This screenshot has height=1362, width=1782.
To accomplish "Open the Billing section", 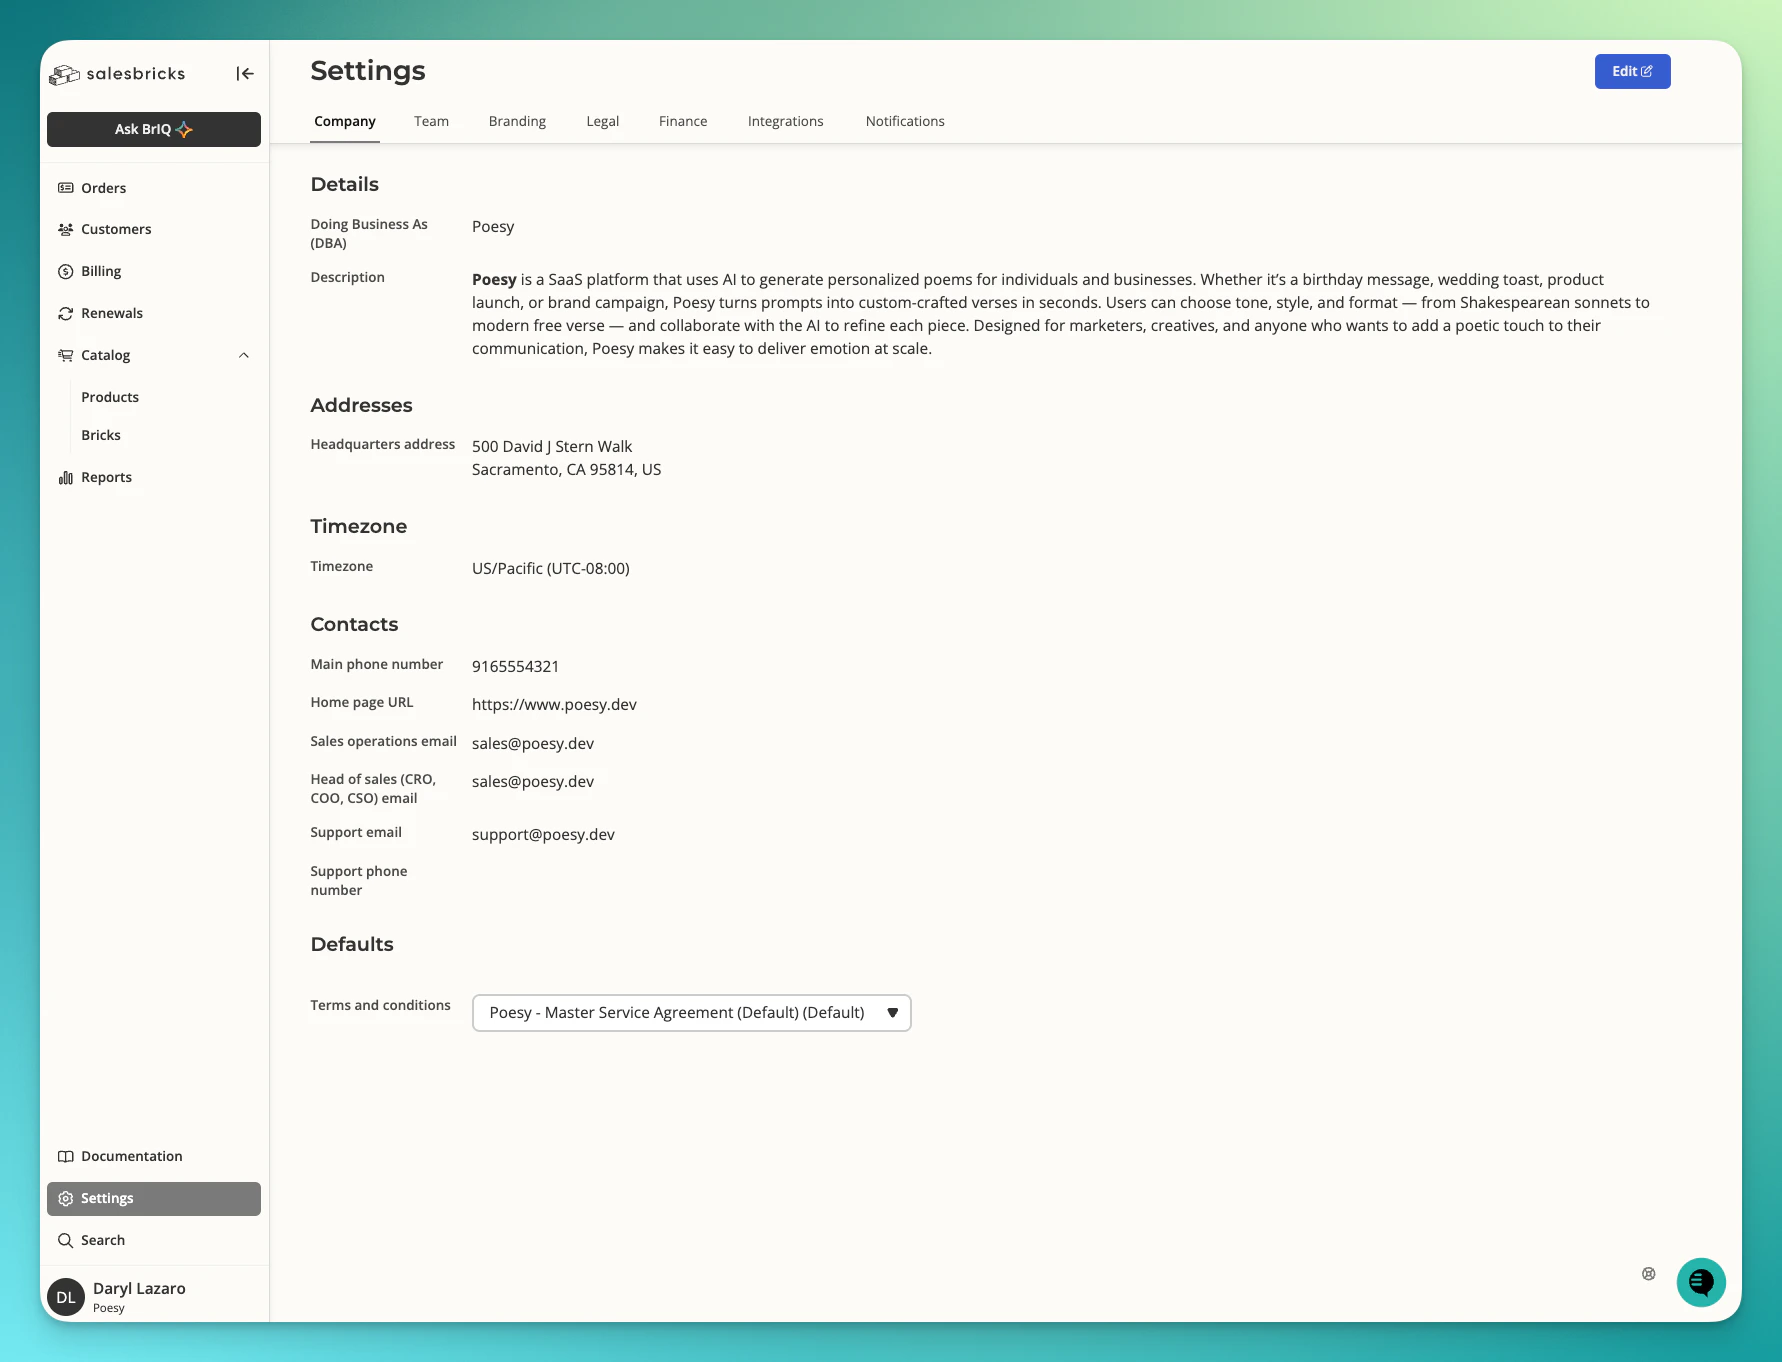I will [x=101, y=272].
